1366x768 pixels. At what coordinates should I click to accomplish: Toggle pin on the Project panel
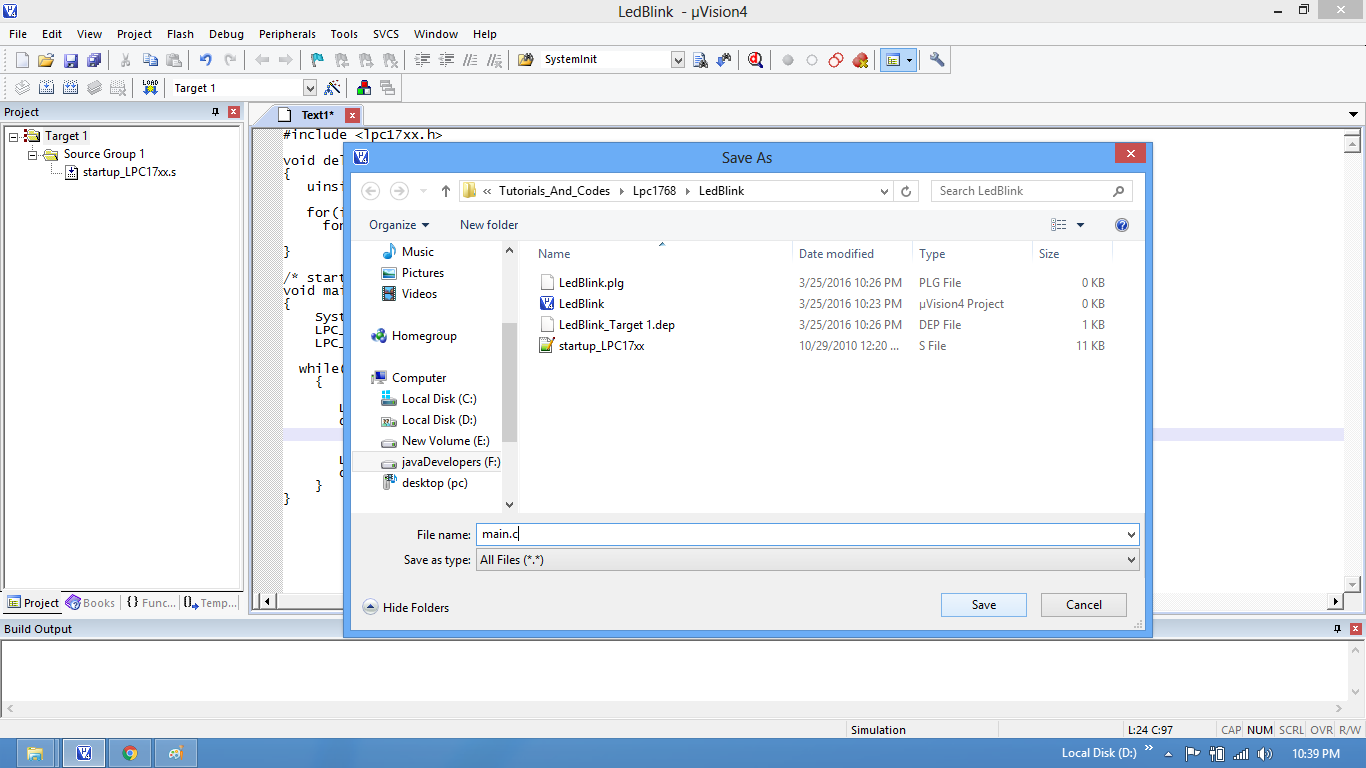(215, 112)
